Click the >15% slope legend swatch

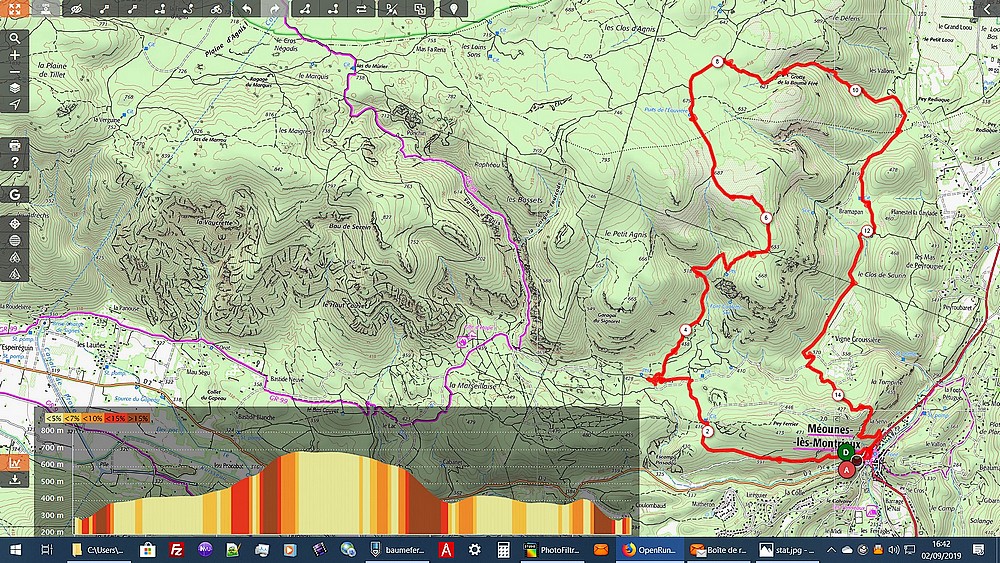[x=138, y=418]
